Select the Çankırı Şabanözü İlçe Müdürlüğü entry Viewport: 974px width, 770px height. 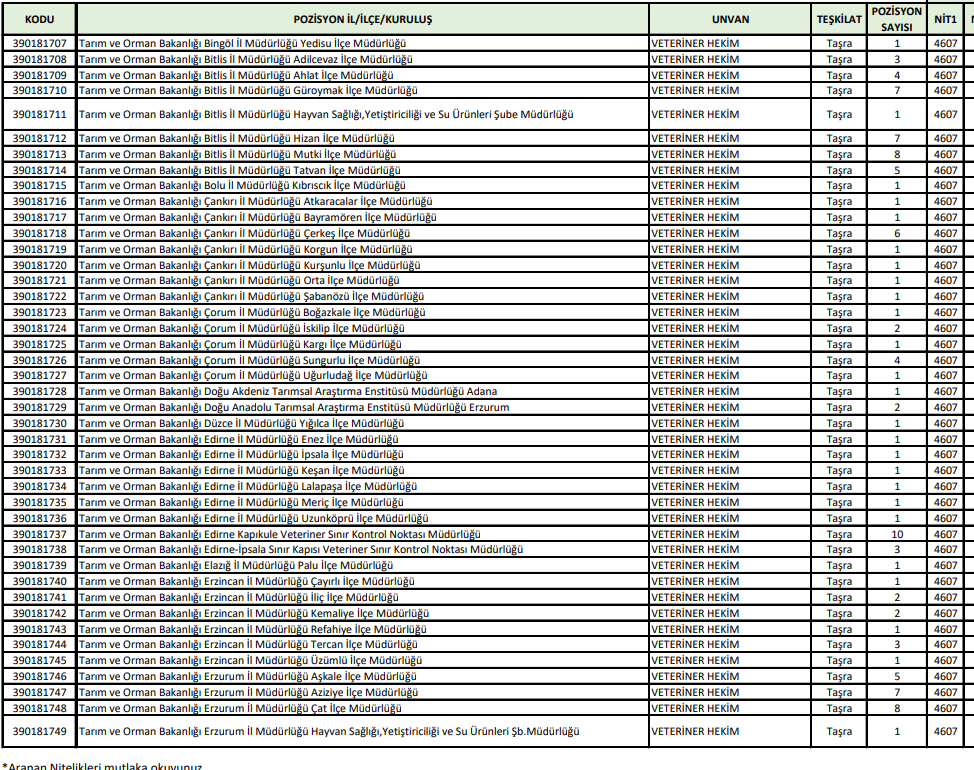tap(252, 297)
